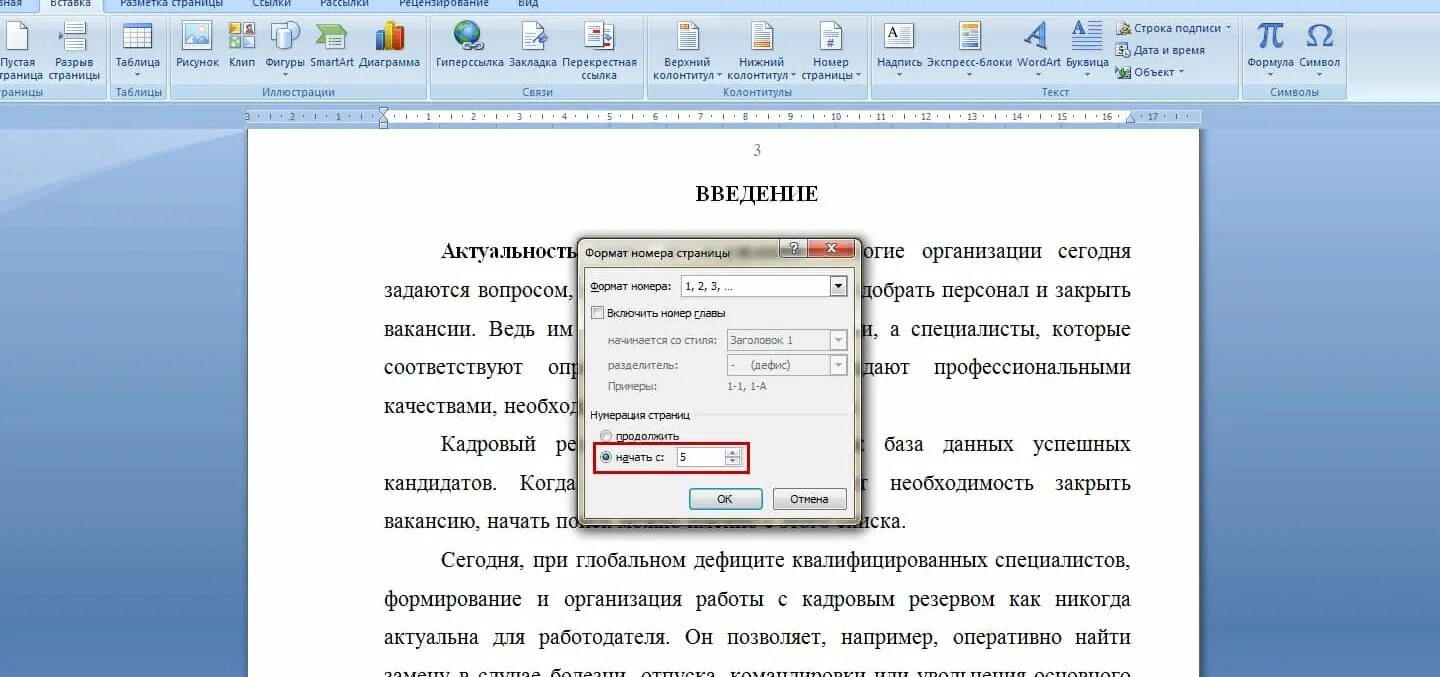Open the Фигуры shapes gallery
This screenshot has height=677, width=1440.
point(285,50)
